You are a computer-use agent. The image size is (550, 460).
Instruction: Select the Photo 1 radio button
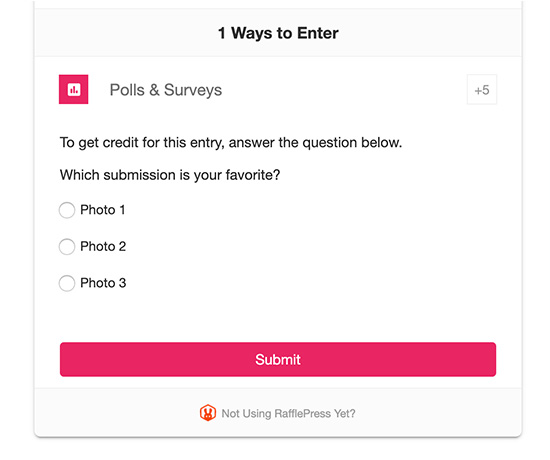[67, 210]
